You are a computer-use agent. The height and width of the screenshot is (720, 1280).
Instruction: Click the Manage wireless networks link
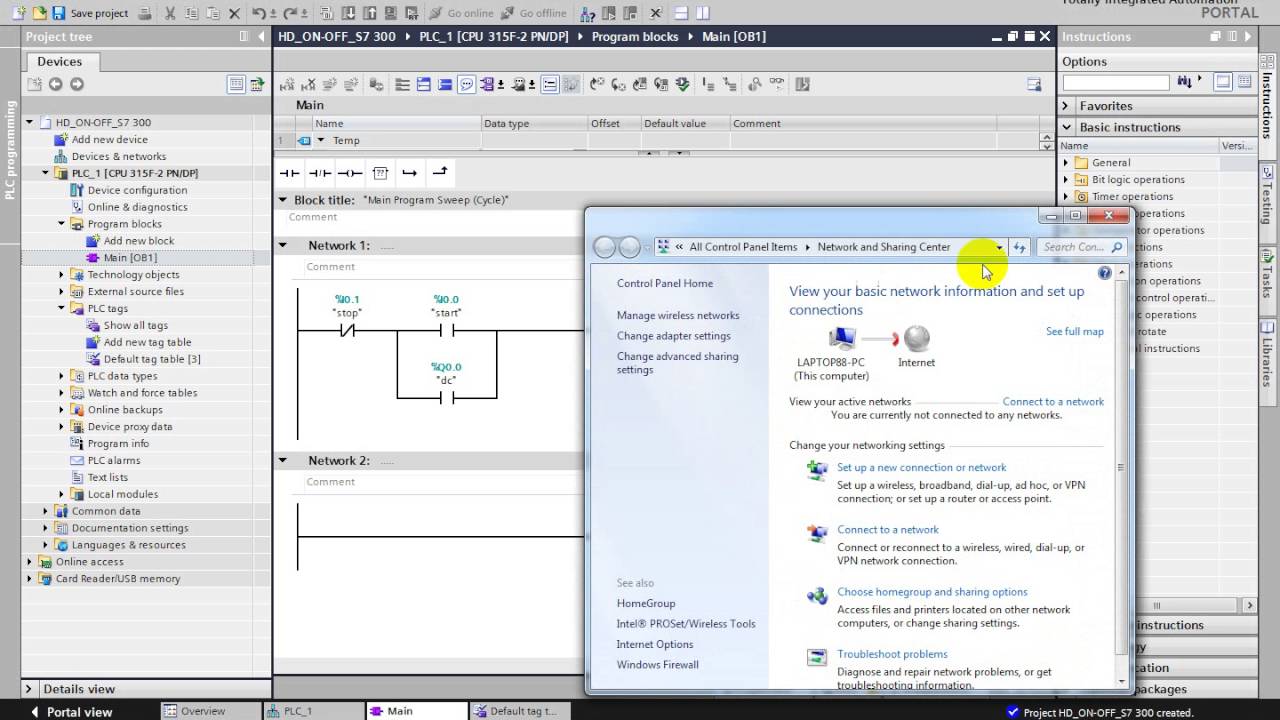[x=678, y=315]
